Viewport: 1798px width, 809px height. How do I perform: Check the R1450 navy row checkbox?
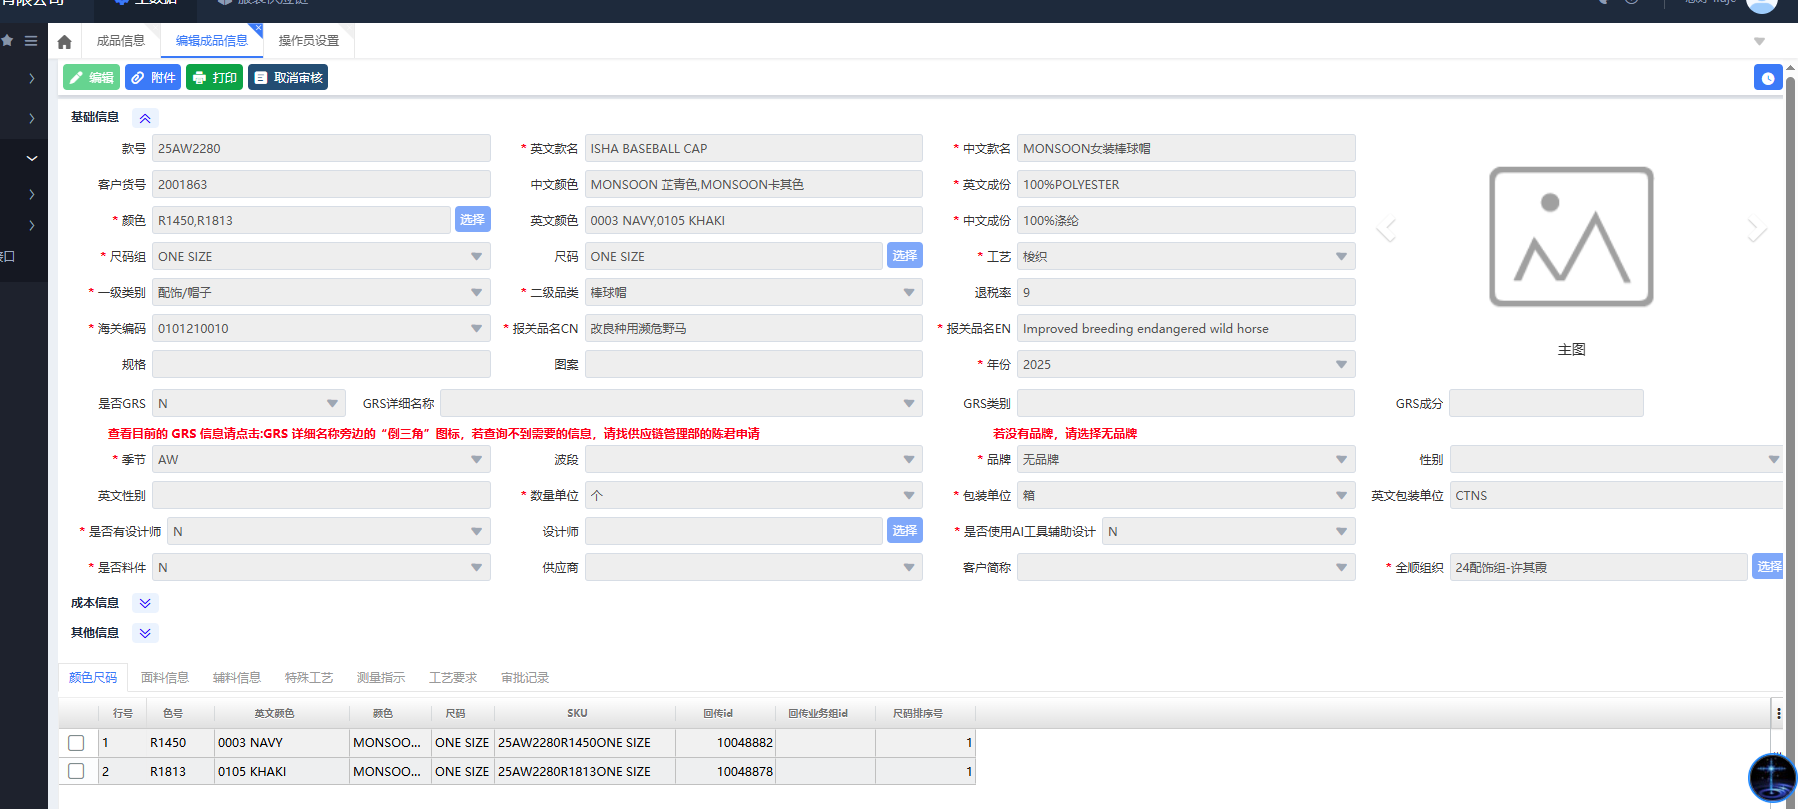pos(76,743)
